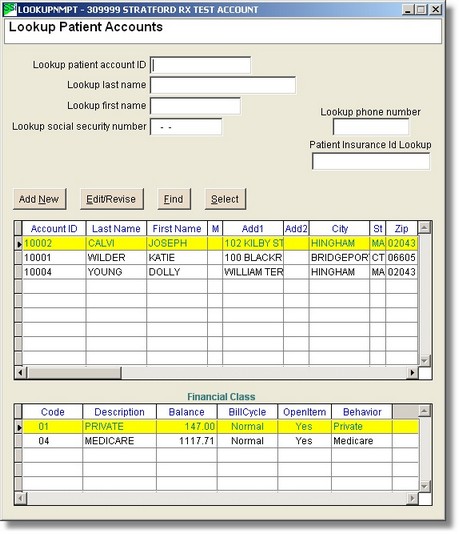459x534 pixels.
Task: Click the JOSEPH first name cell
Action: (177, 243)
